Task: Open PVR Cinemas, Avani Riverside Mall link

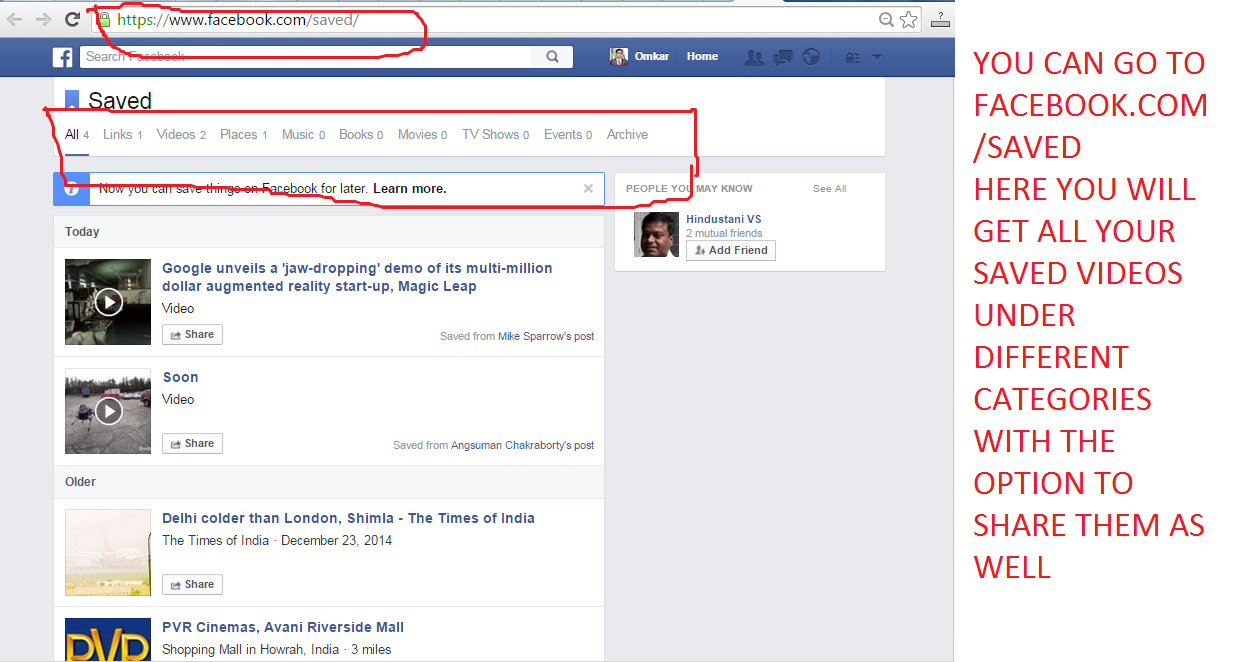Action: point(283,627)
